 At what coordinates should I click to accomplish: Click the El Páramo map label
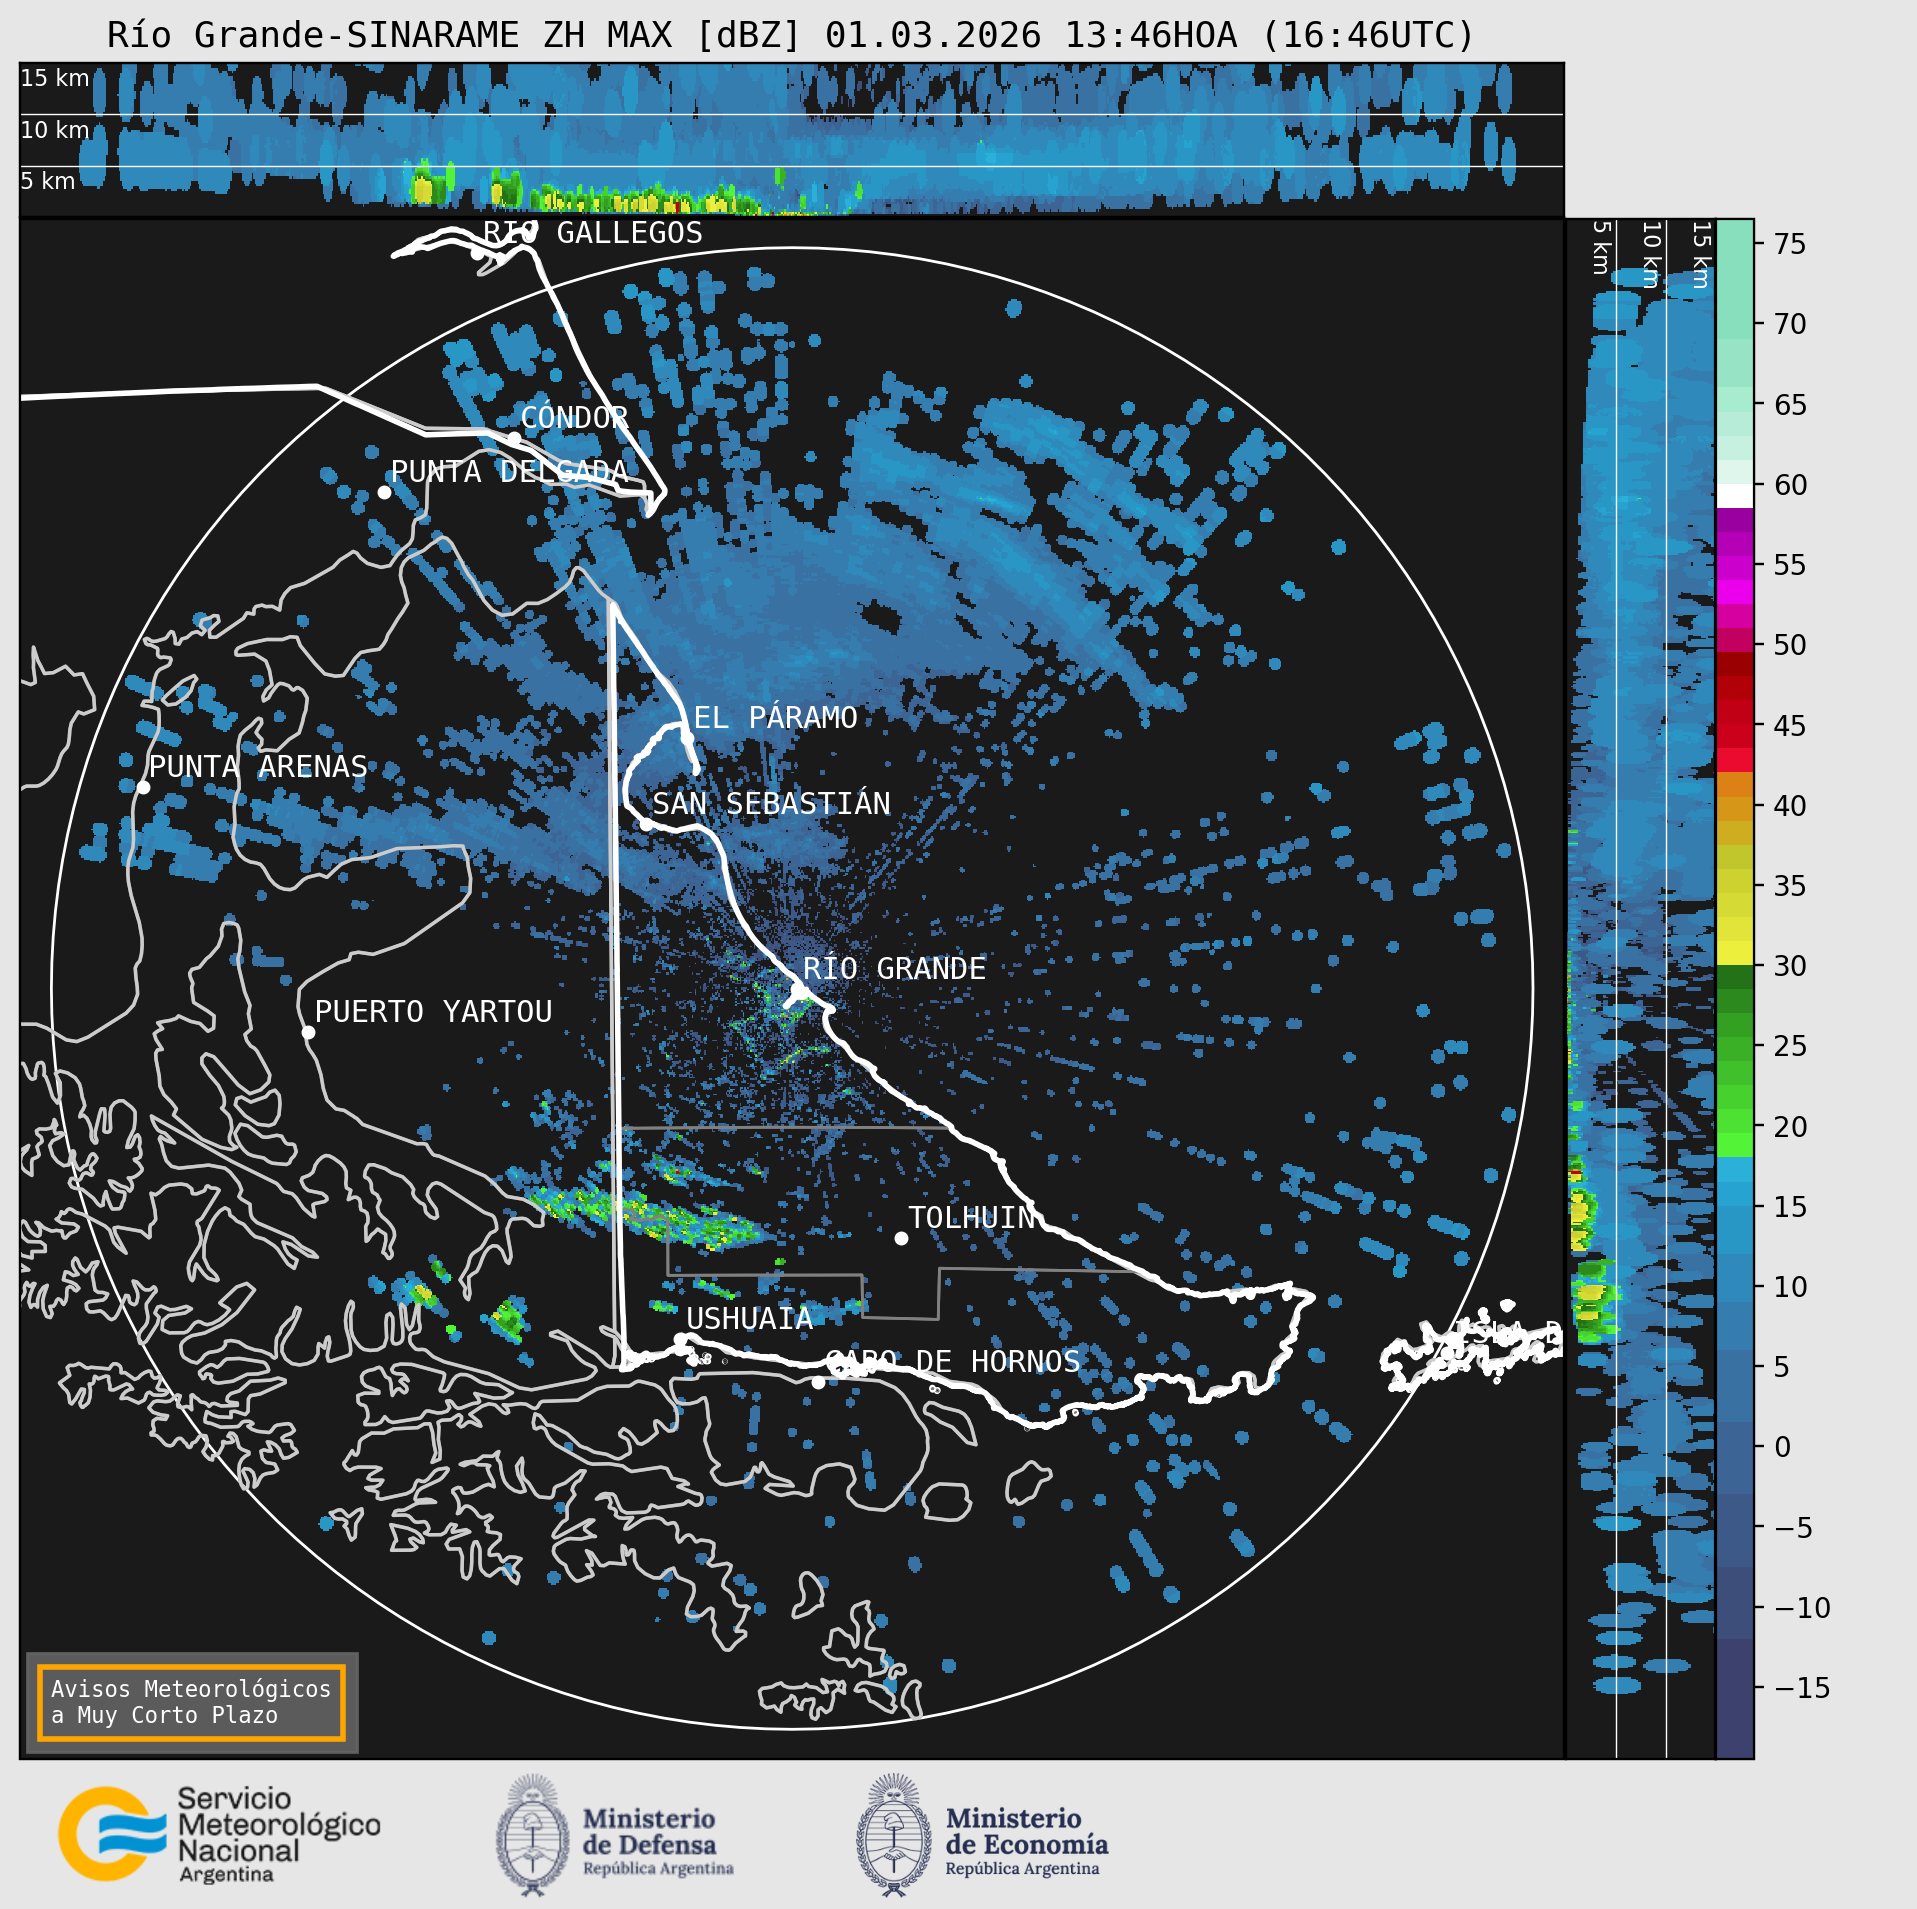point(776,717)
